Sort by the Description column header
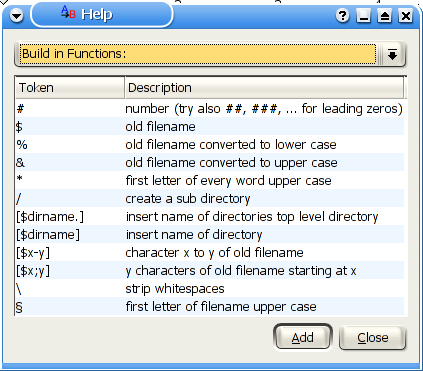 click(264, 88)
